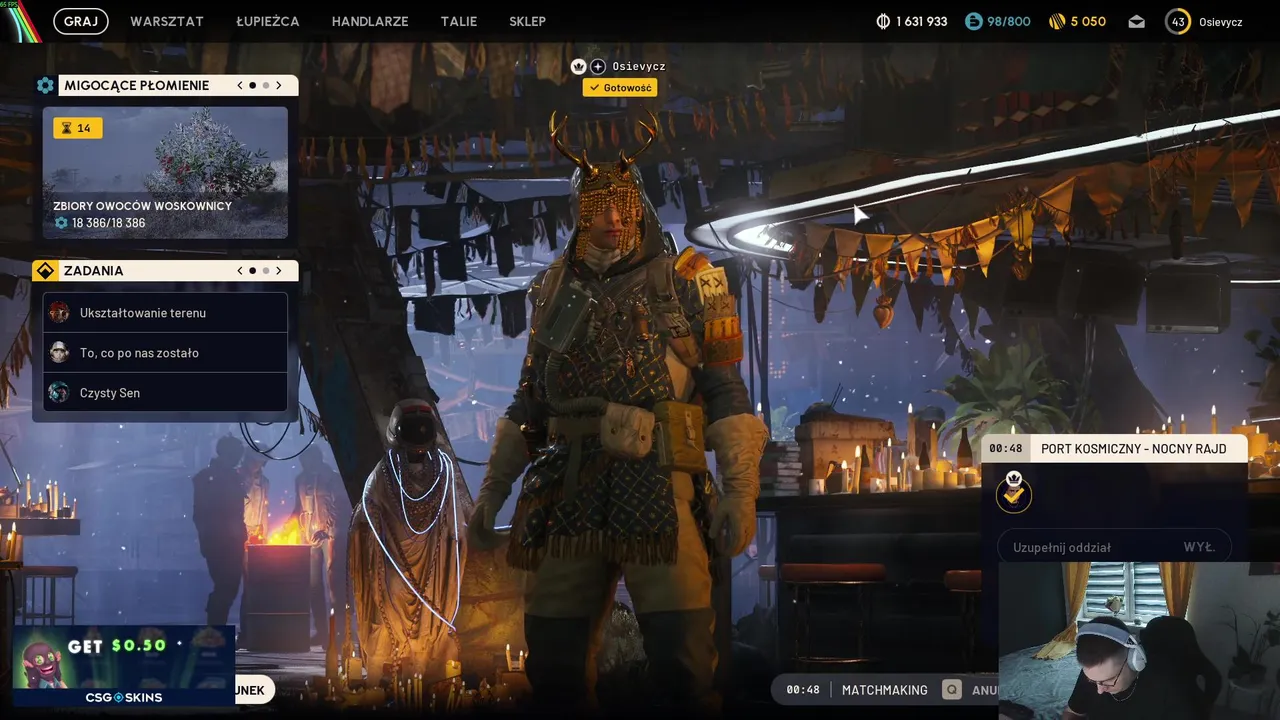Click the yellow striped currency icon by 5 050
This screenshot has width=1280, height=720.
(x=1057, y=21)
